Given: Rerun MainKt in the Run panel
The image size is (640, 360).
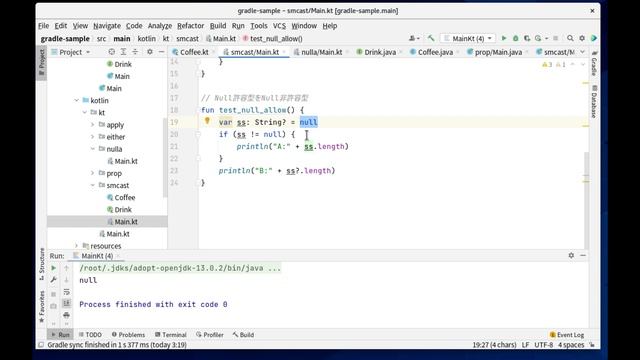Looking at the screenshot, I should click(53, 268).
